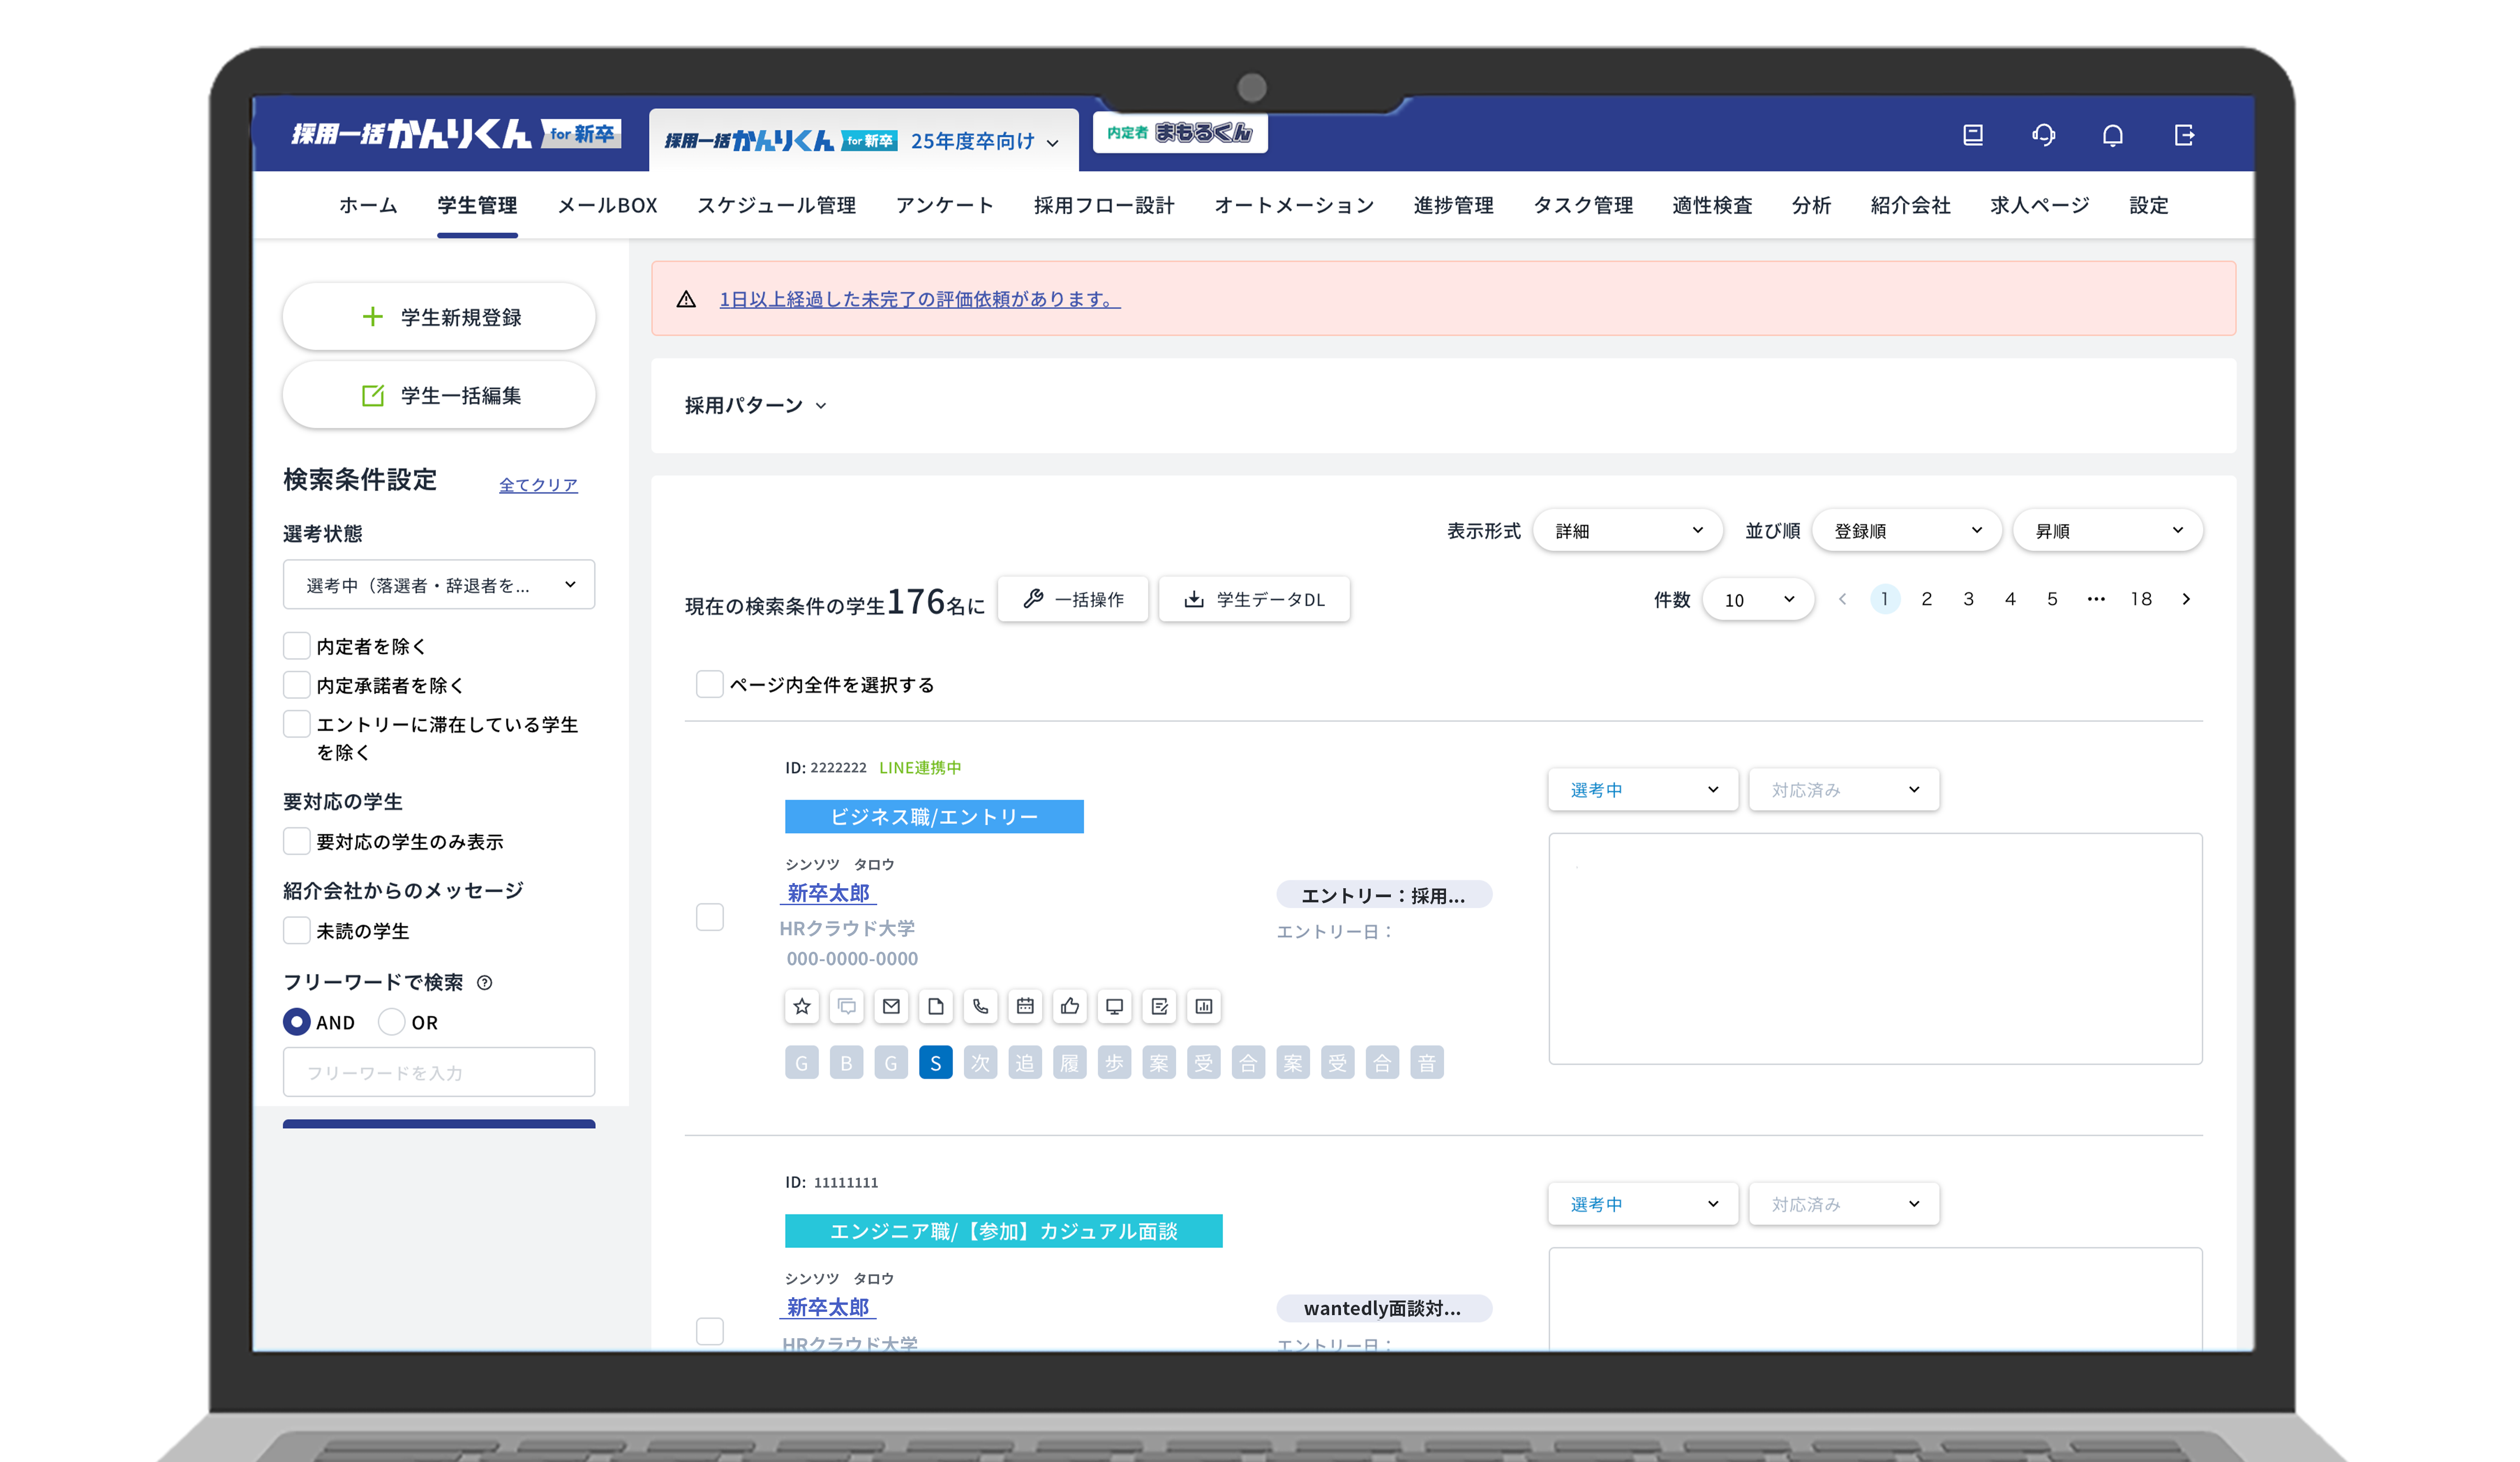Click the phone icon on the student card

(980, 1007)
